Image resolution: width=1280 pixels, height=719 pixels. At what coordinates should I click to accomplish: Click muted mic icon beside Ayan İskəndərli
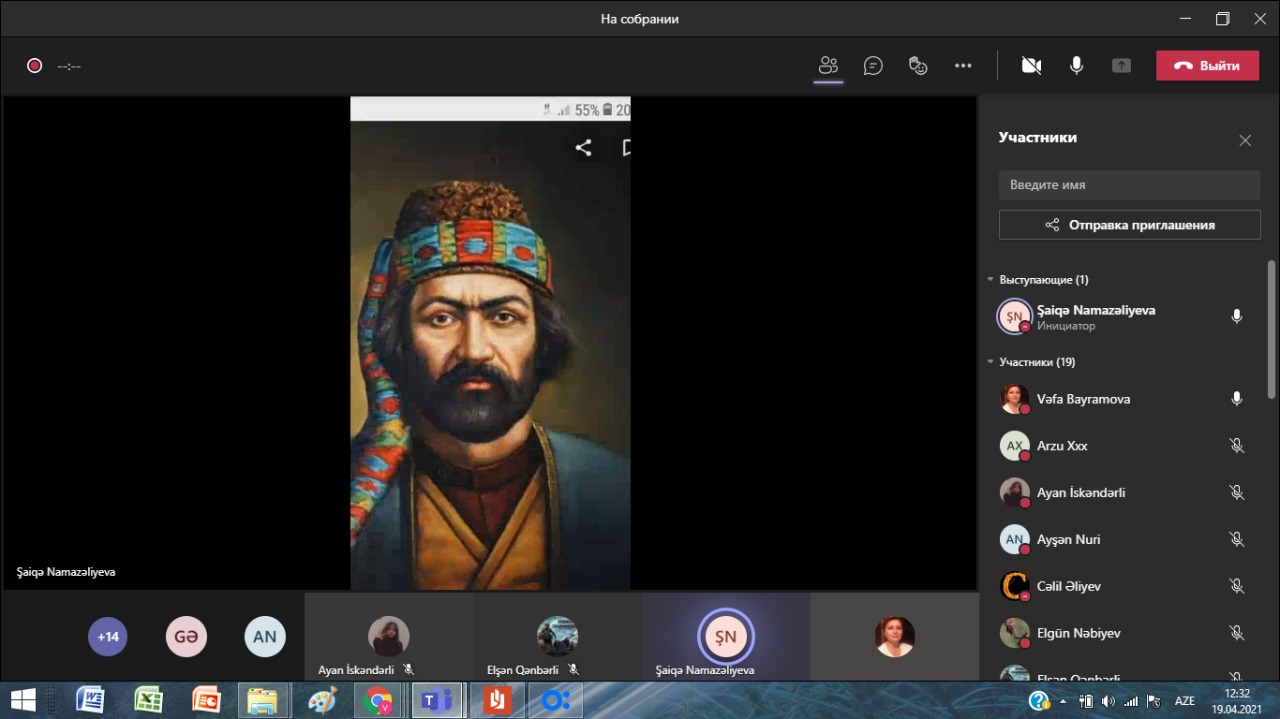click(1237, 492)
